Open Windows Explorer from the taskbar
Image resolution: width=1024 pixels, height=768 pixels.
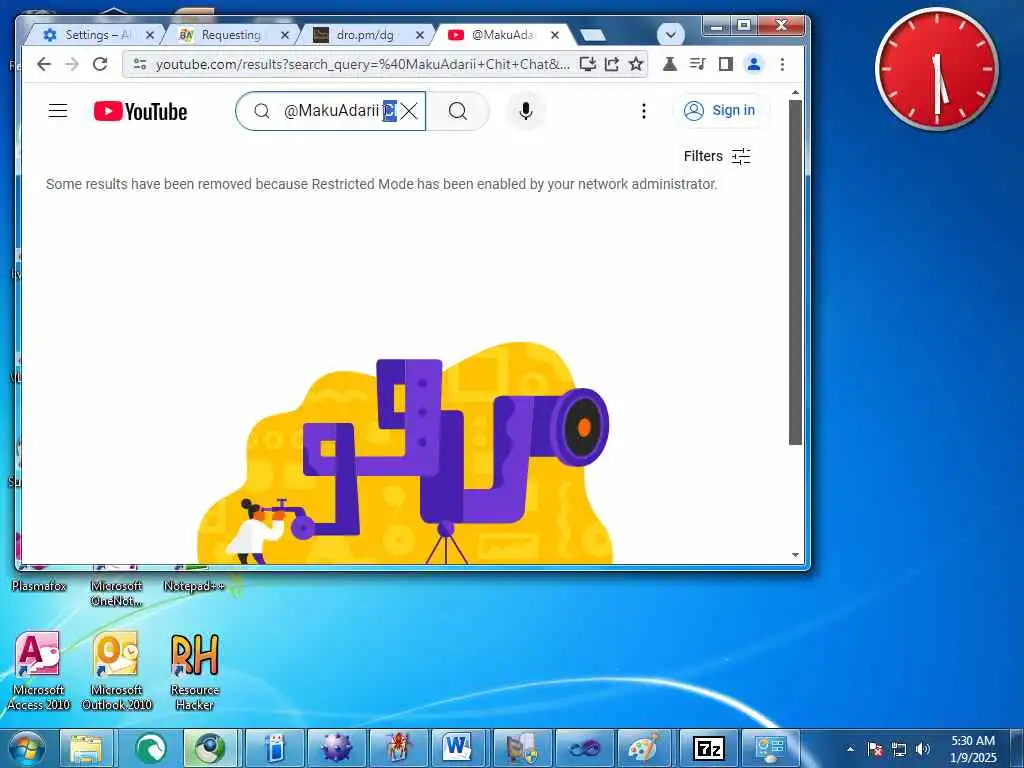(x=86, y=748)
